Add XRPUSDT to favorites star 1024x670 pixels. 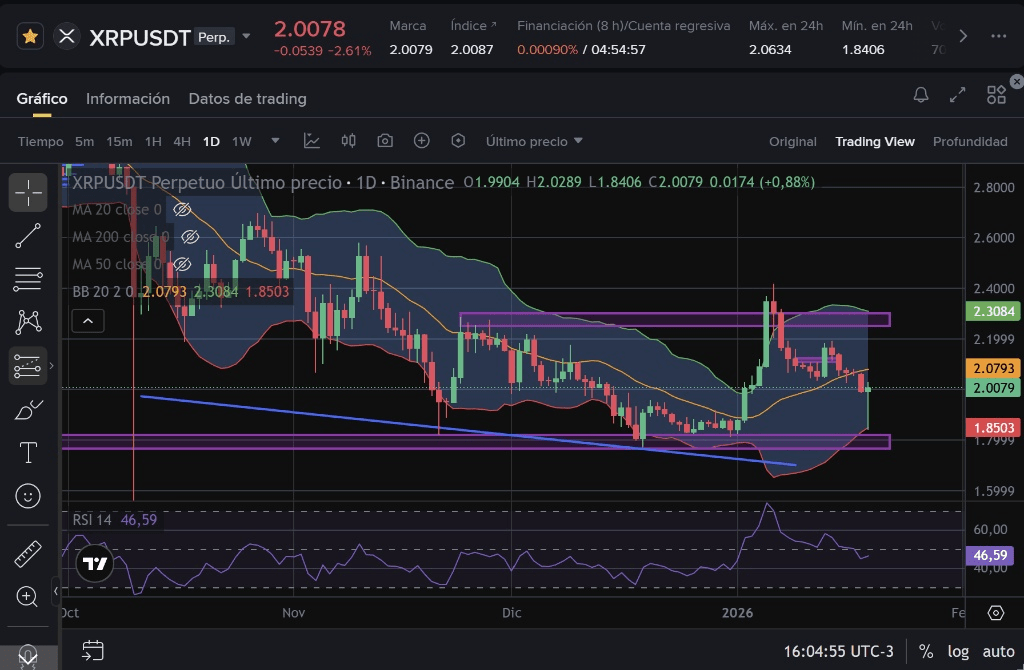point(31,37)
